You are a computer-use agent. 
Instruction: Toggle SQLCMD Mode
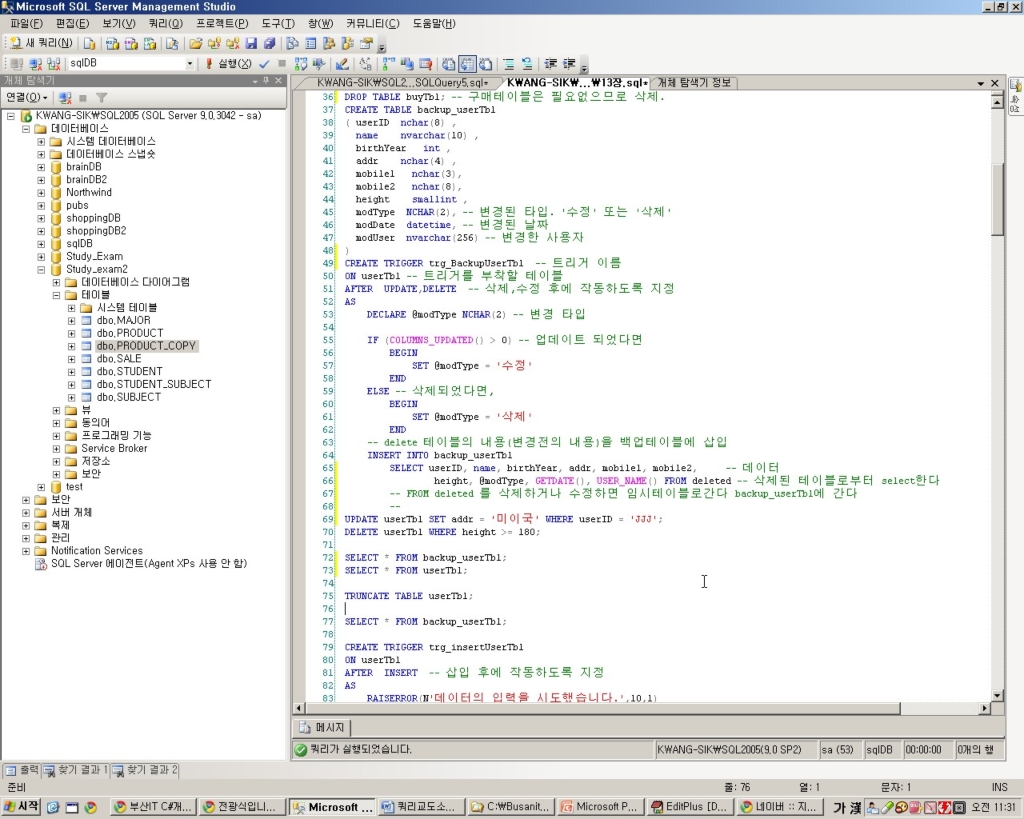coord(425,63)
